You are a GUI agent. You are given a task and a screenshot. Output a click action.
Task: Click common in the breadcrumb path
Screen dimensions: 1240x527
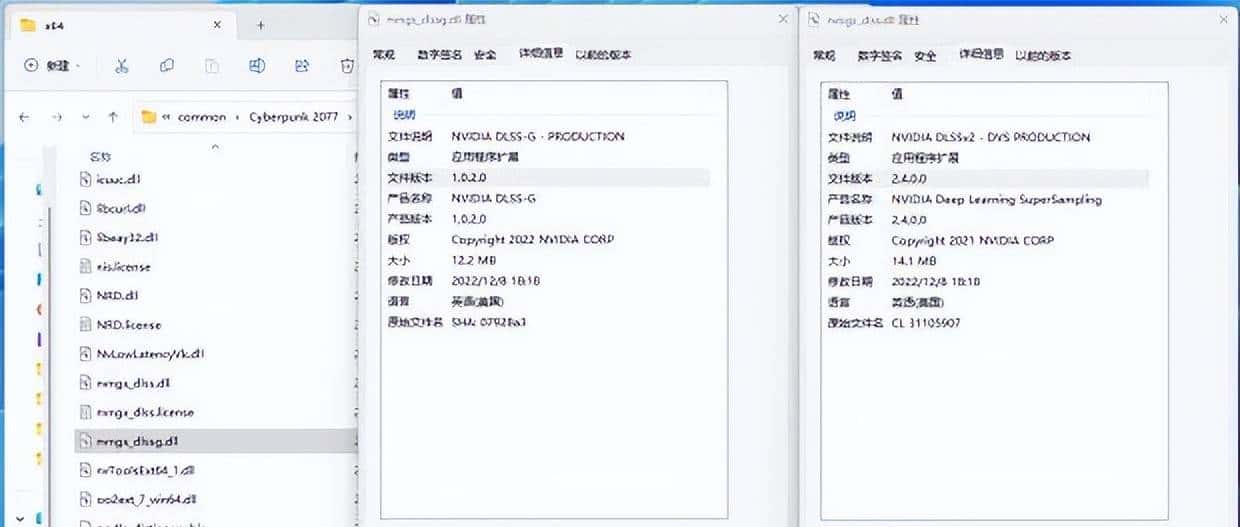(202, 117)
